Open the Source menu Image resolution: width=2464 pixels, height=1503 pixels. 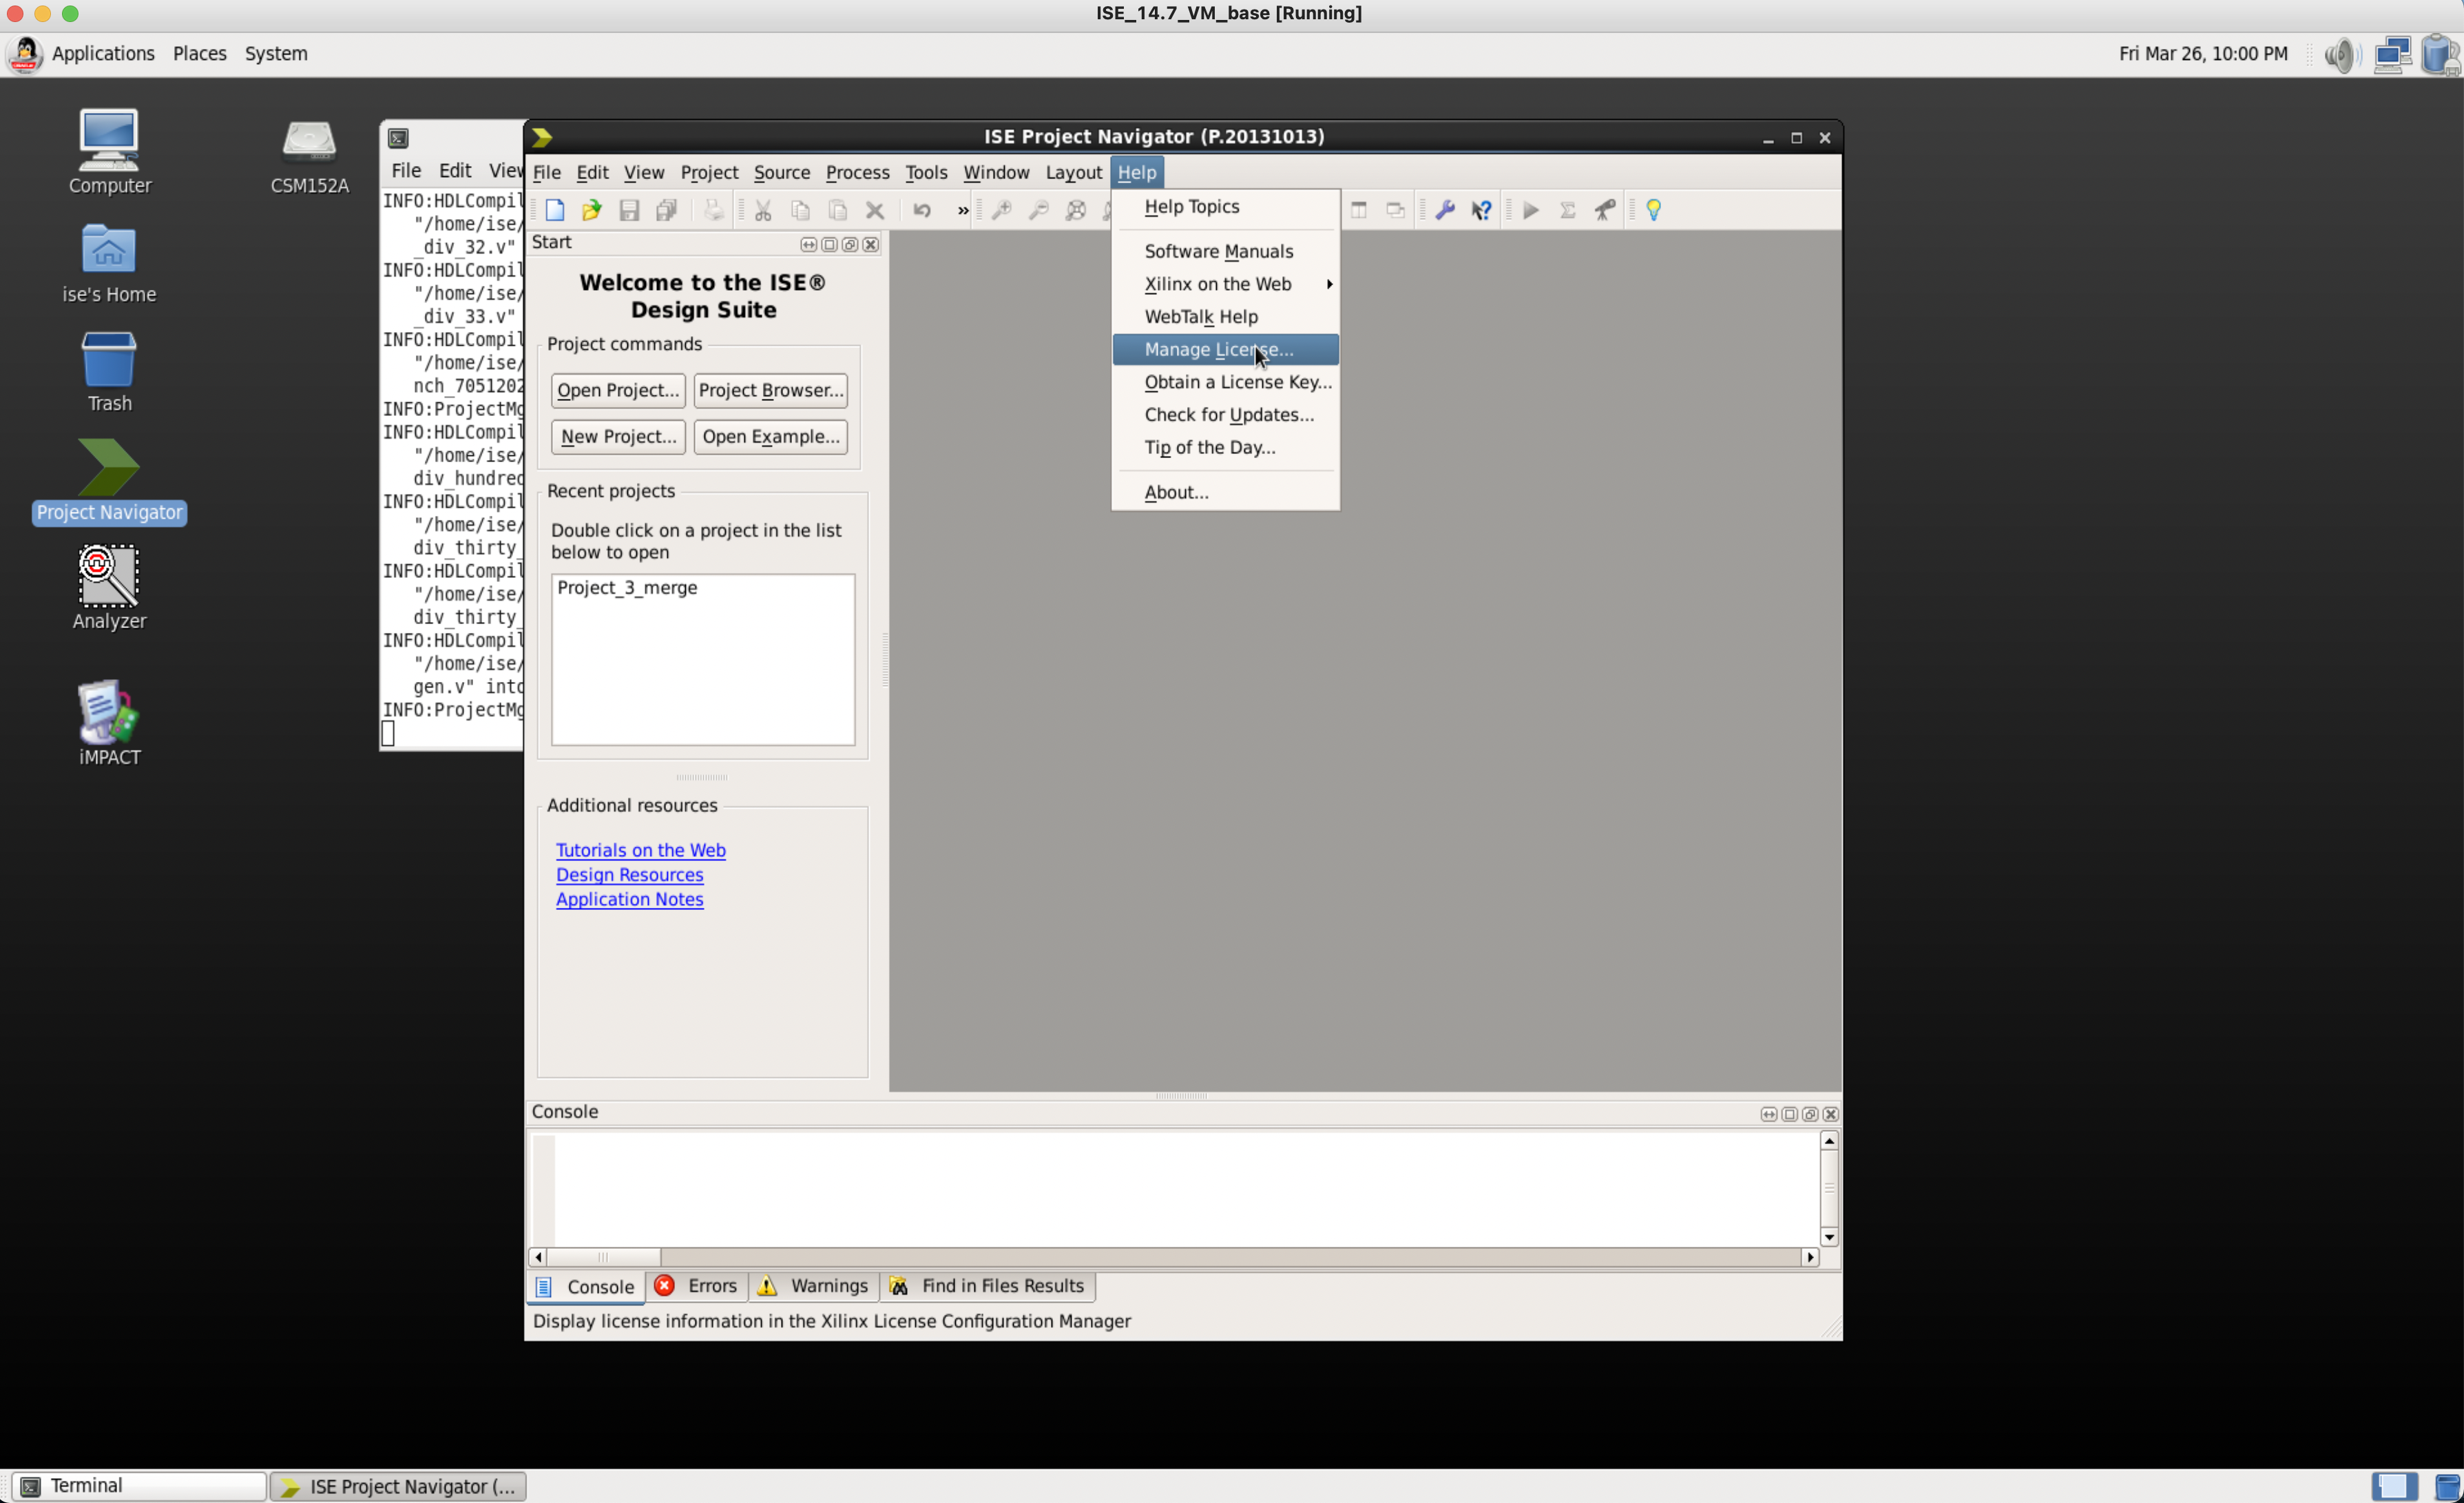(x=782, y=172)
